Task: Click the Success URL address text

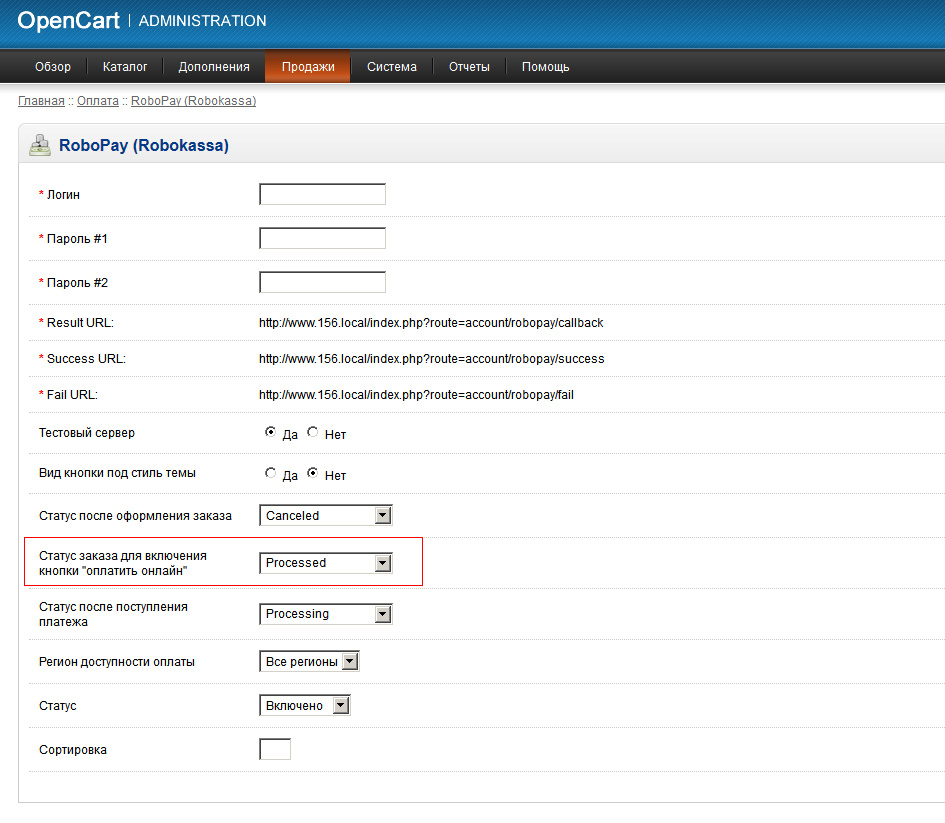Action: click(432, 359)
